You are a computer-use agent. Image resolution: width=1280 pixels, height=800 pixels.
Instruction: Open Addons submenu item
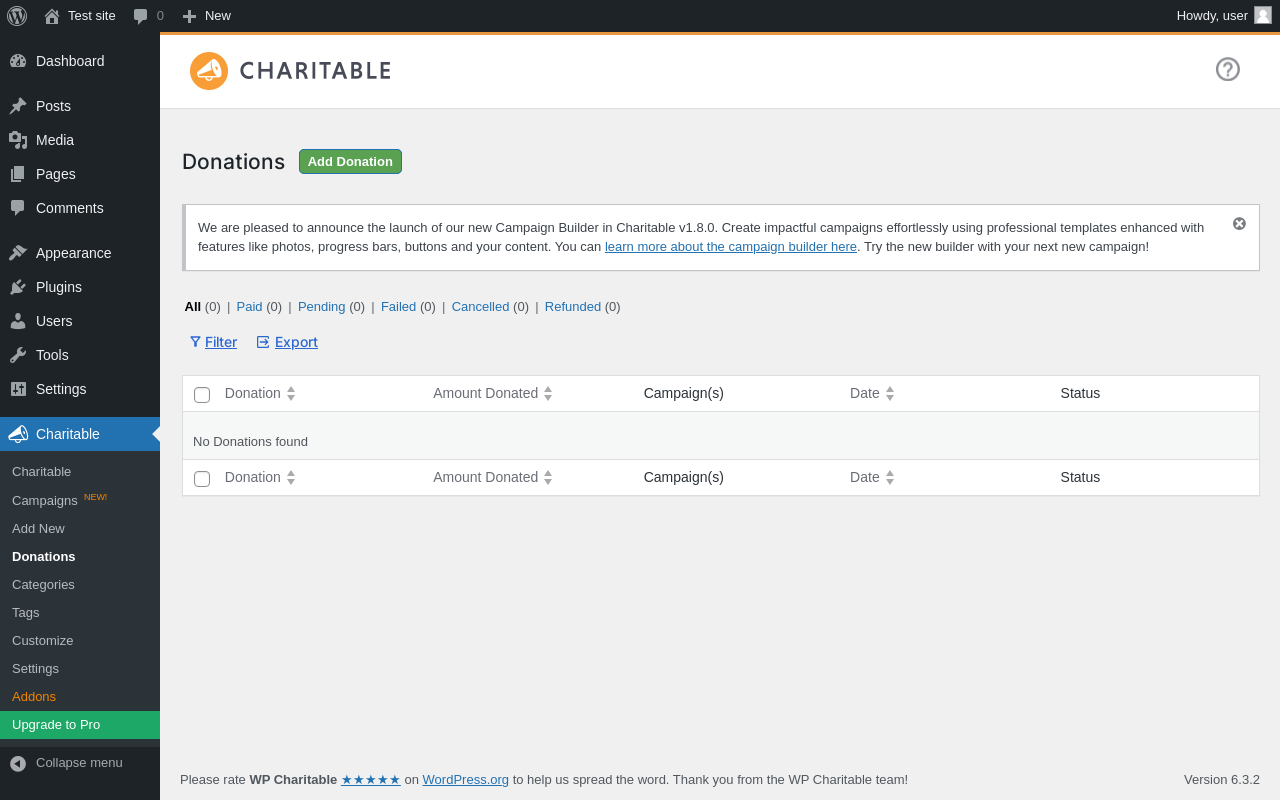pyautogui.click(x=80, y=696)
